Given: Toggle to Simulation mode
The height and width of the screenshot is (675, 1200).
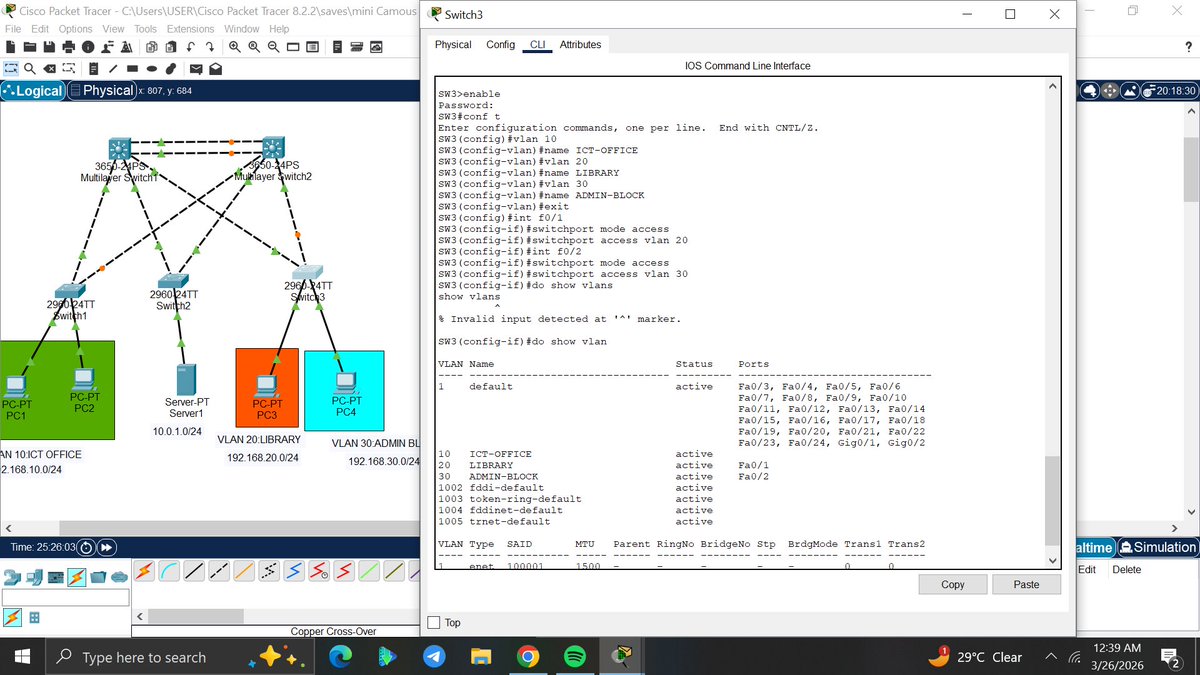Looking at the screenshot, I should coord(1159,547).
